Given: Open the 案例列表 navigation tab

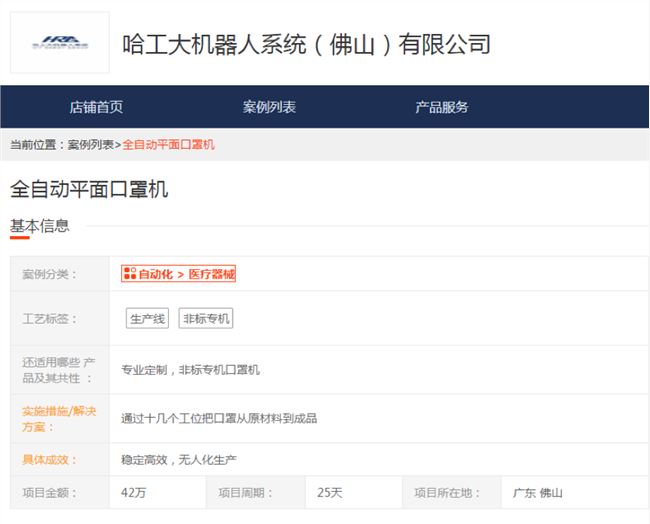Looking at the screenshot, I should 269,107.
